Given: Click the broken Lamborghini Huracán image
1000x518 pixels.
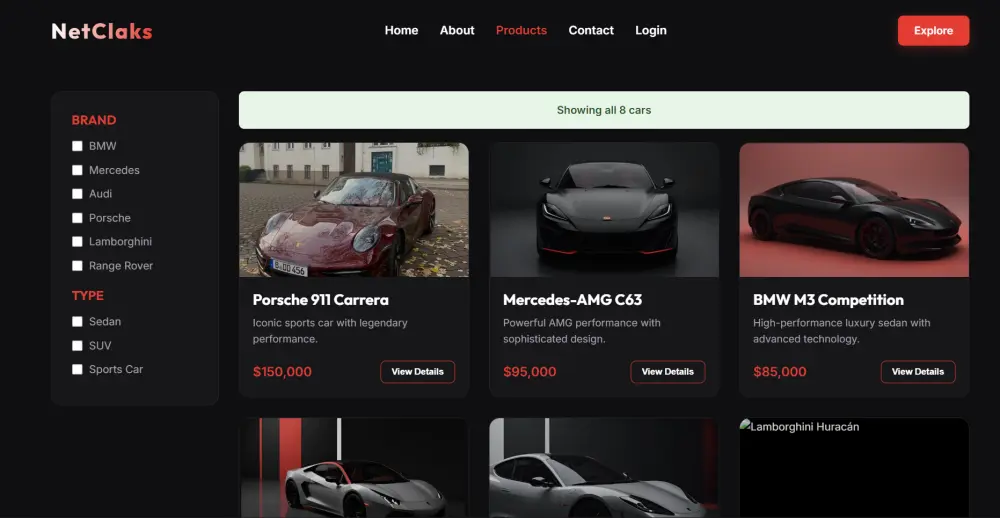Looking at the screenshot, I should tap(854, 468).
